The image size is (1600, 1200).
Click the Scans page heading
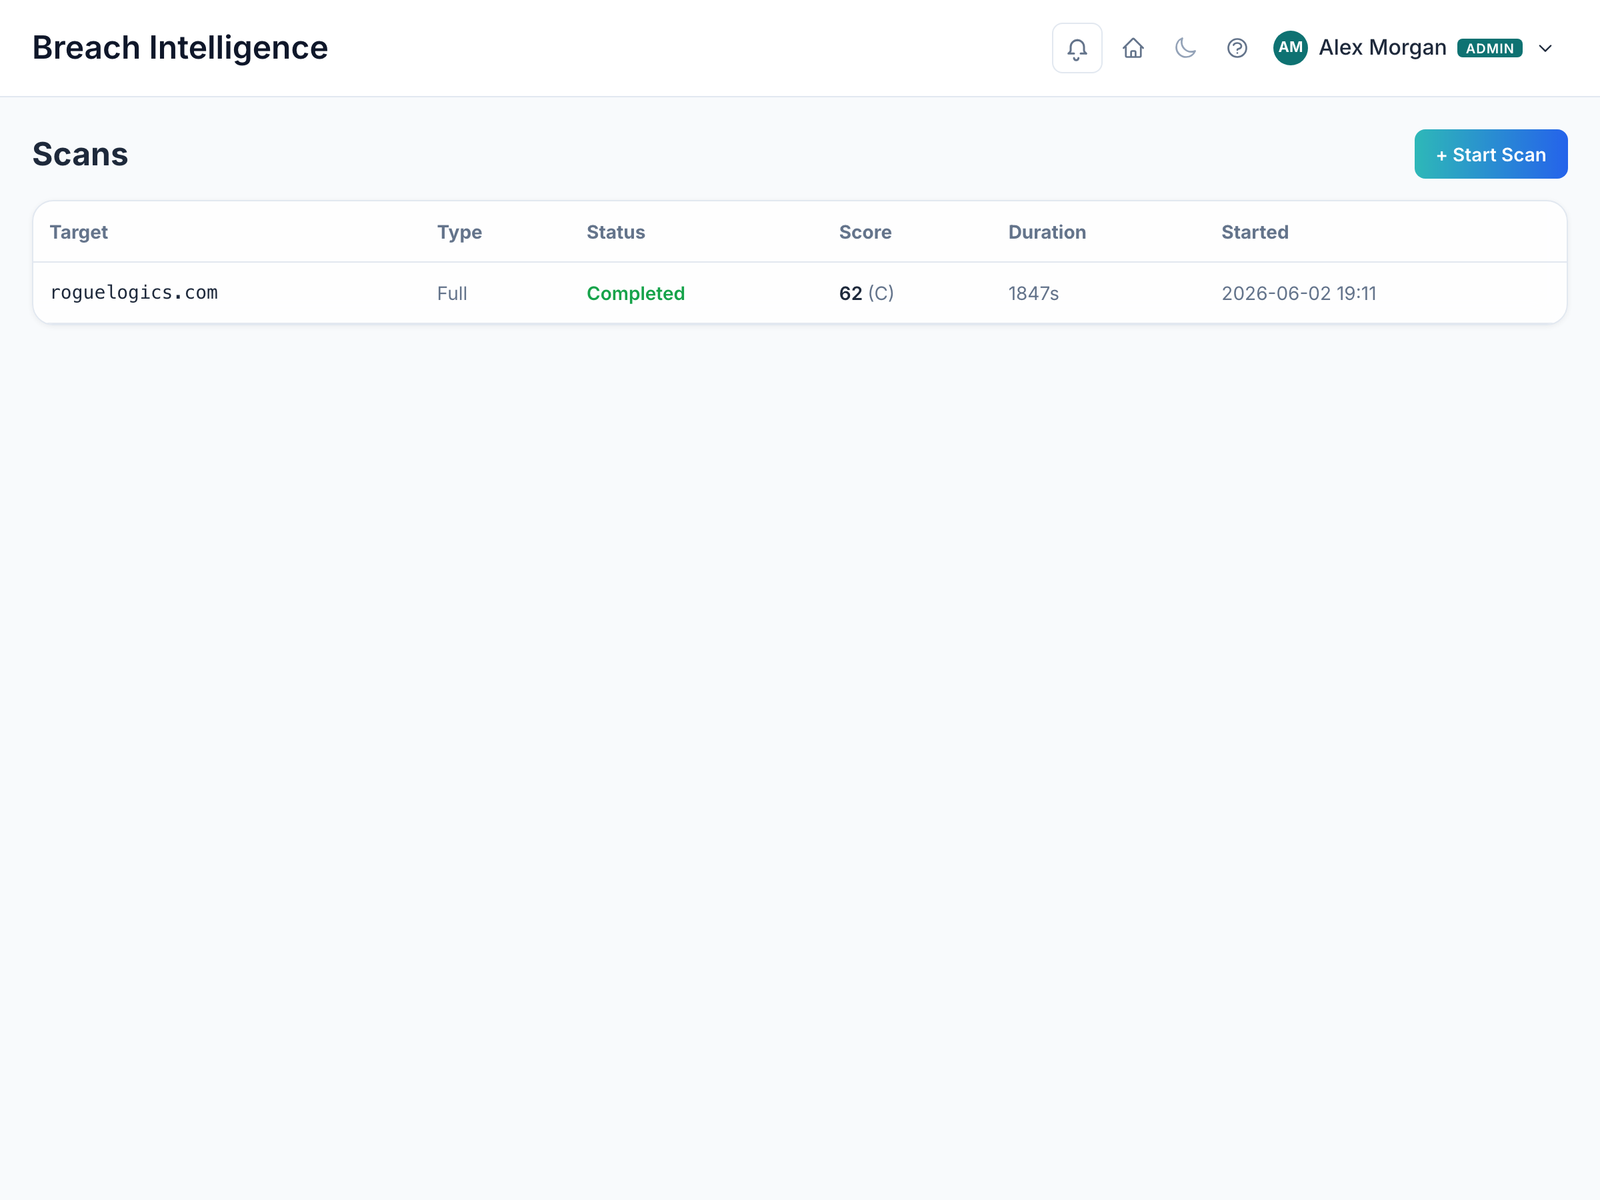[x=80, y=154]
